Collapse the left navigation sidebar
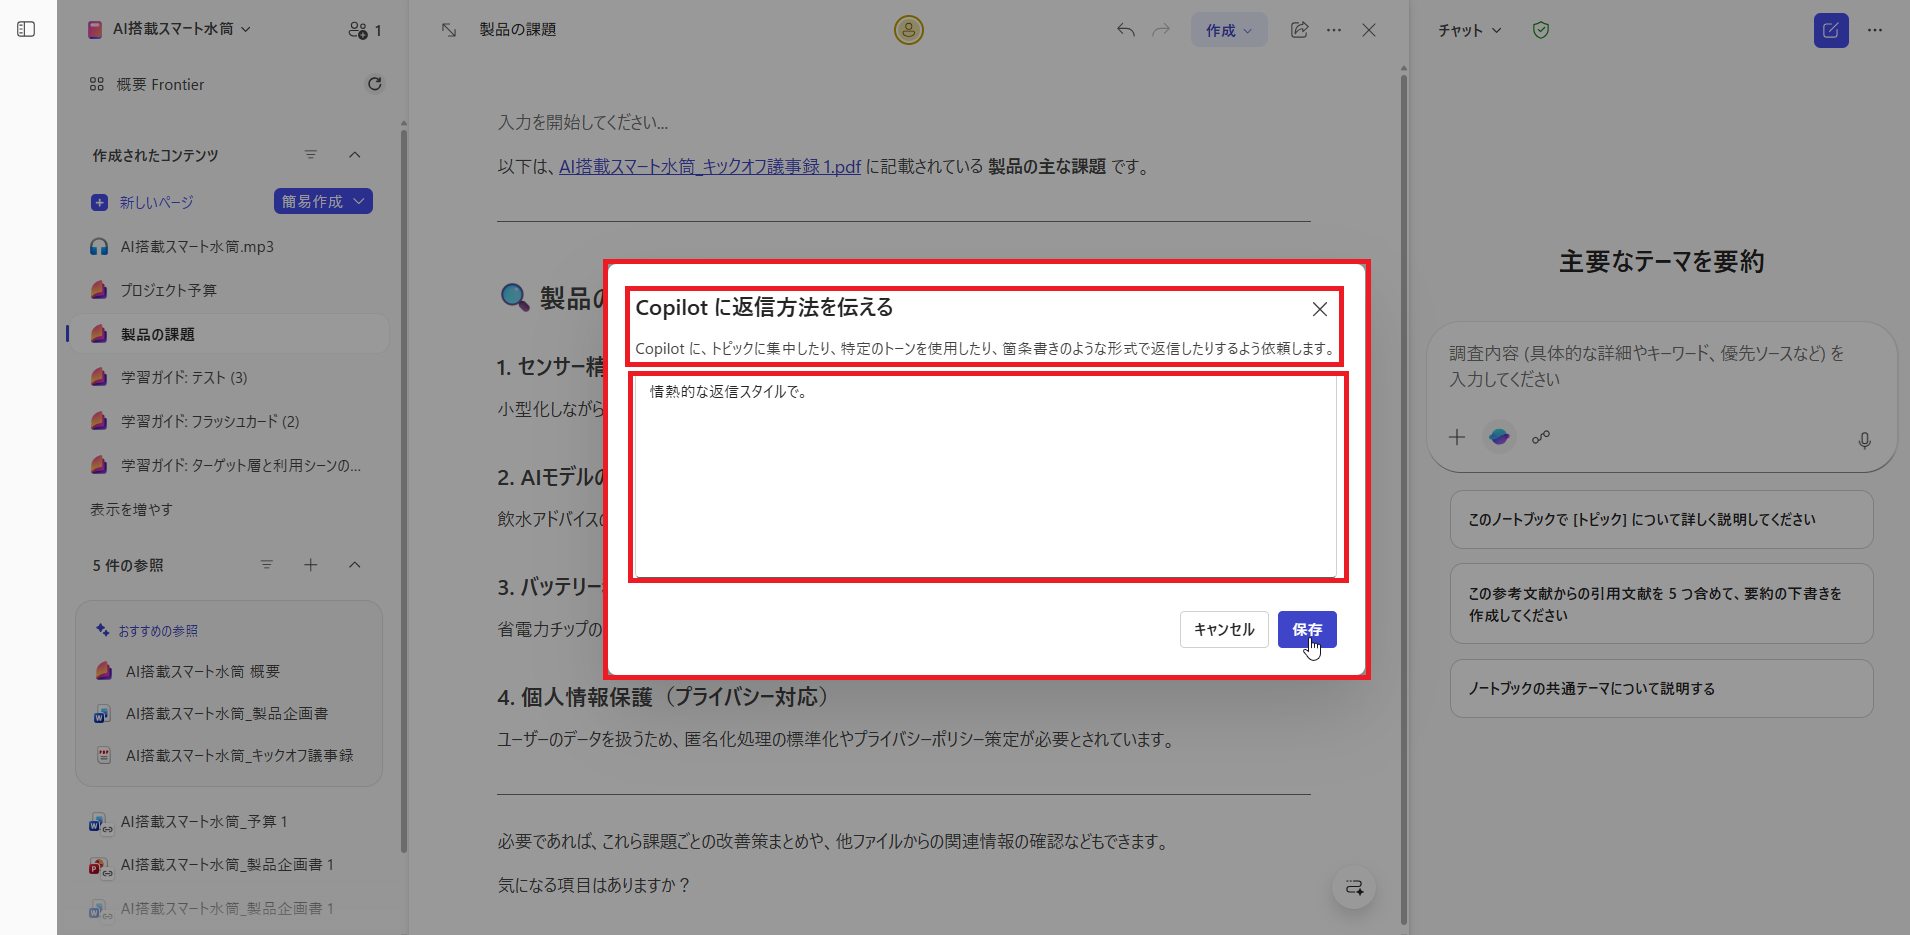The image size is (1910, 935). tap(26, 29)
